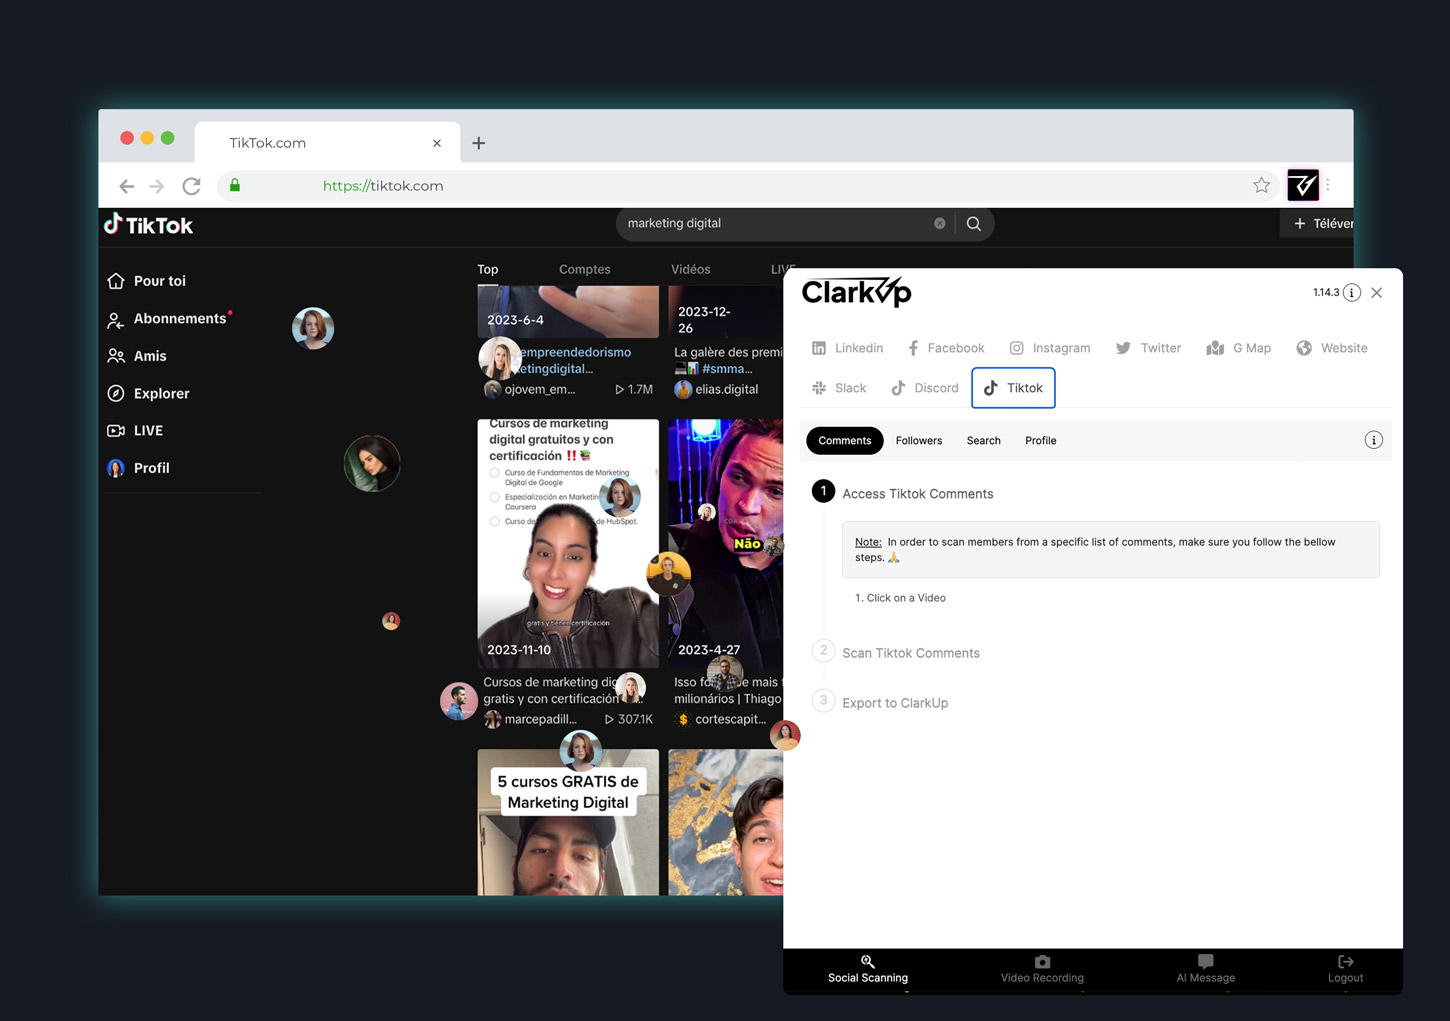1450x1021 pixels.
Task: Open Abonnements in TikTok sidebar
Action: click(x=168, y=318)
